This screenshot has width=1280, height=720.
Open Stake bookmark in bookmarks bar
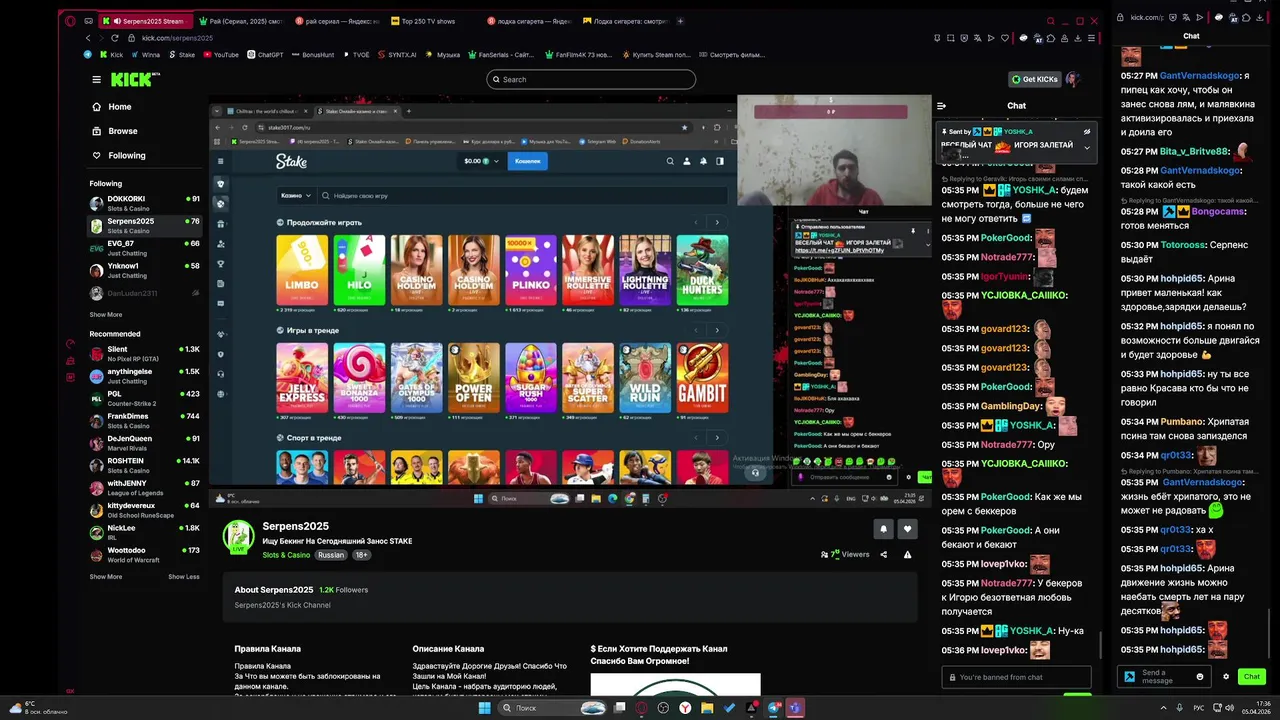[x=182, y=55]
